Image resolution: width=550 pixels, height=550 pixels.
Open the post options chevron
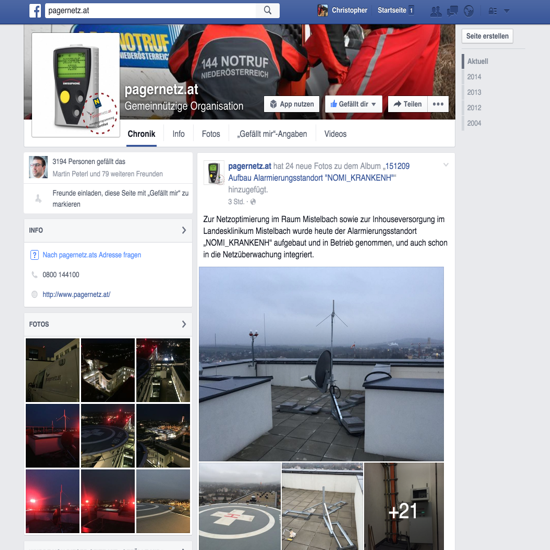[x=446, y=165]
